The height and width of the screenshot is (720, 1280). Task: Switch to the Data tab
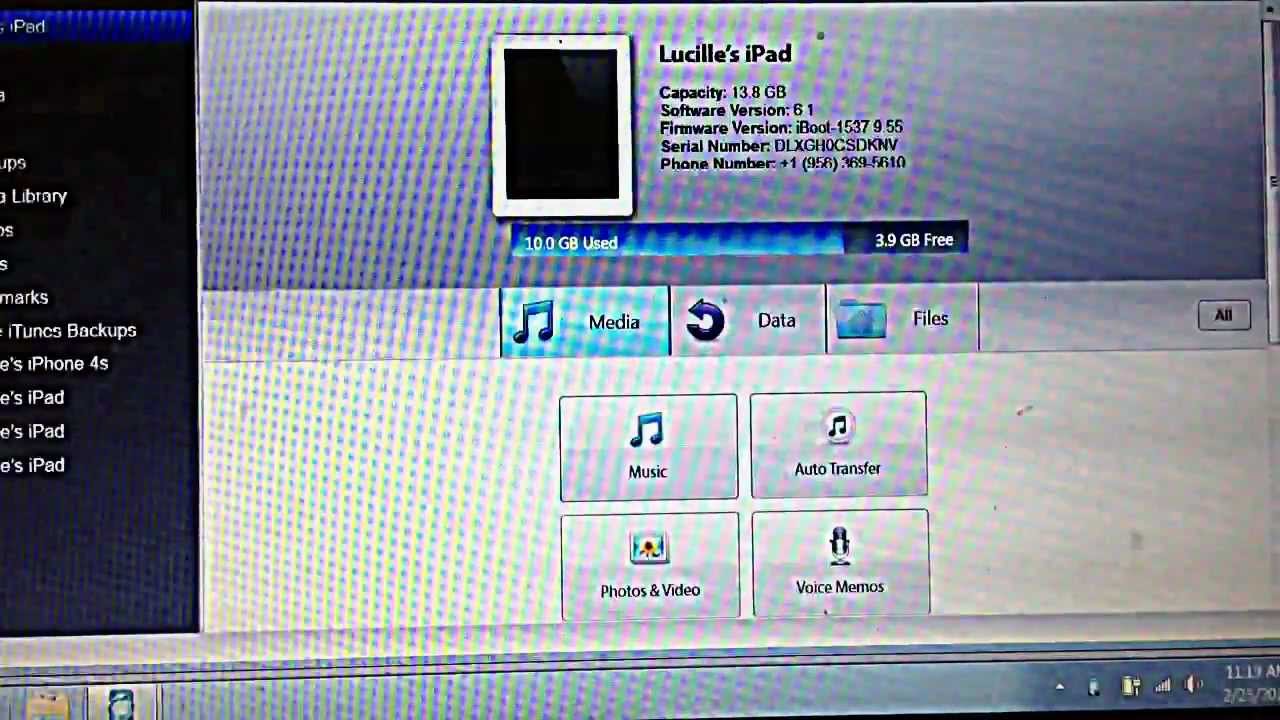(x=748, y=320)
